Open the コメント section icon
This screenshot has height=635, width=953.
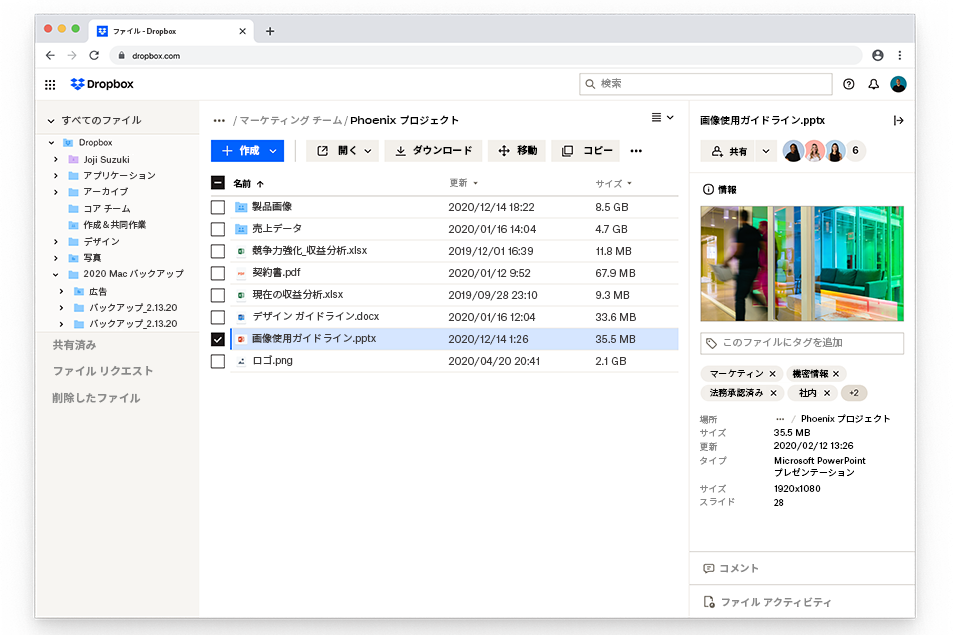coord(707,567)
